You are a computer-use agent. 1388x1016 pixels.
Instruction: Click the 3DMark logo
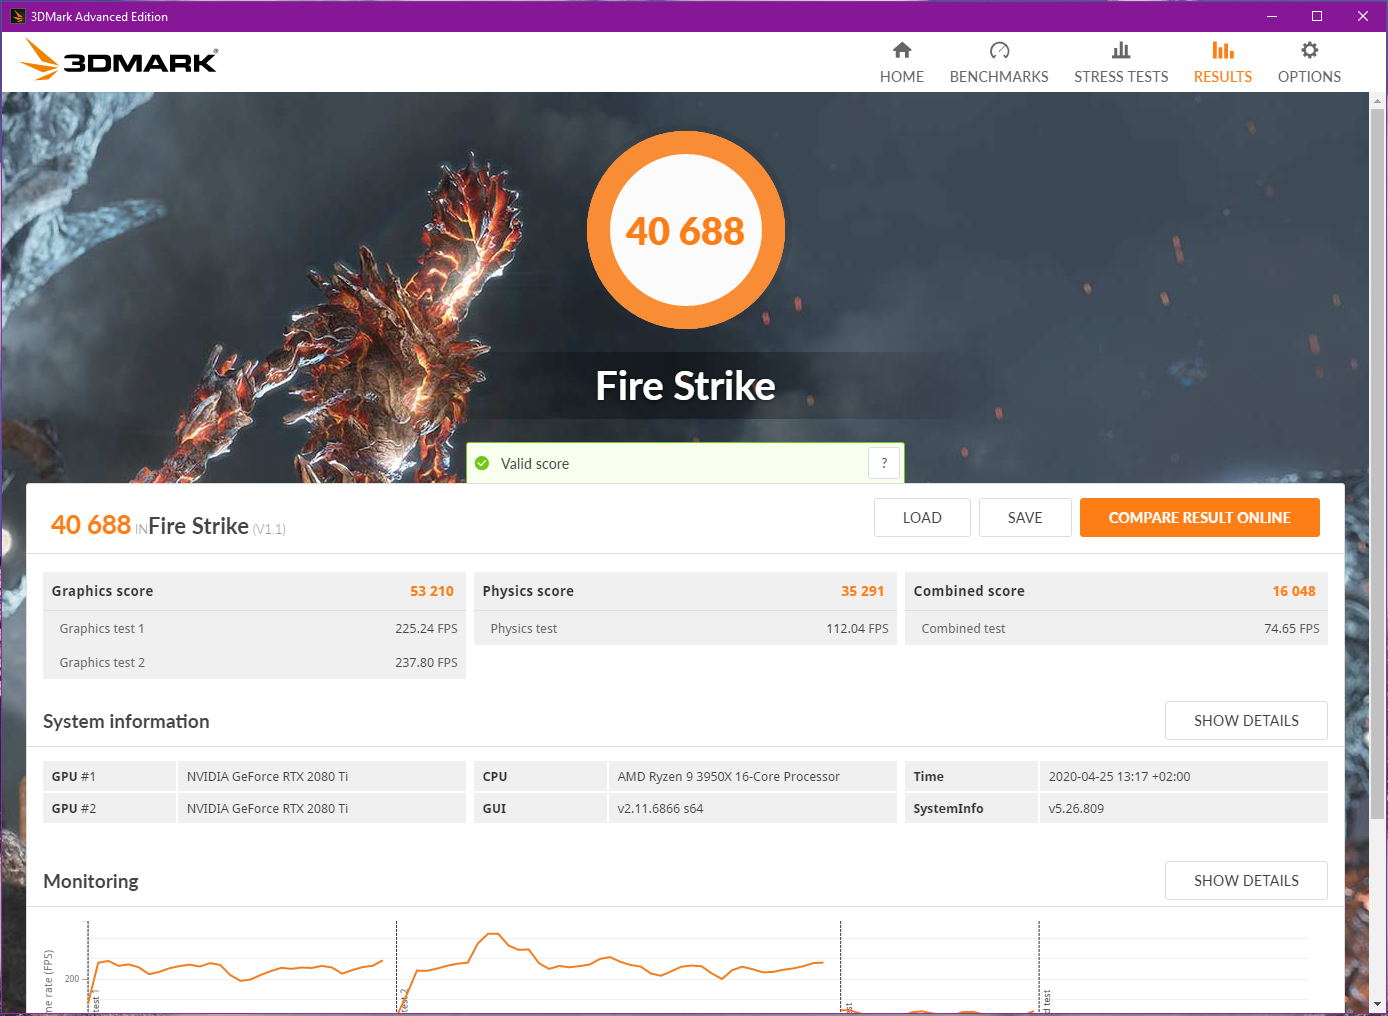click(119, 60)
